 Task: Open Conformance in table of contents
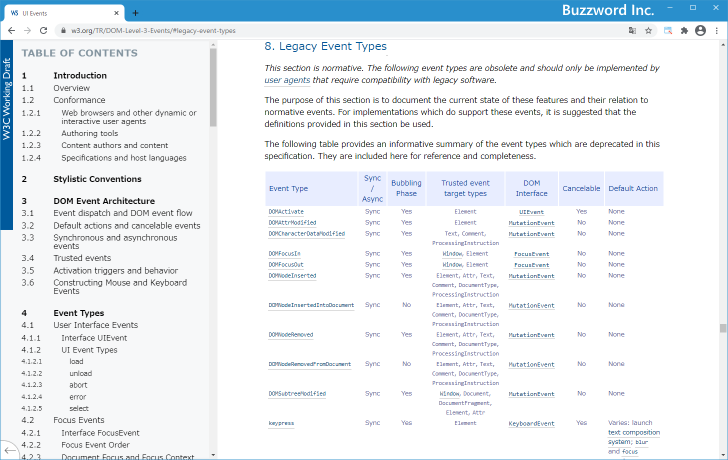pos(79,100)
